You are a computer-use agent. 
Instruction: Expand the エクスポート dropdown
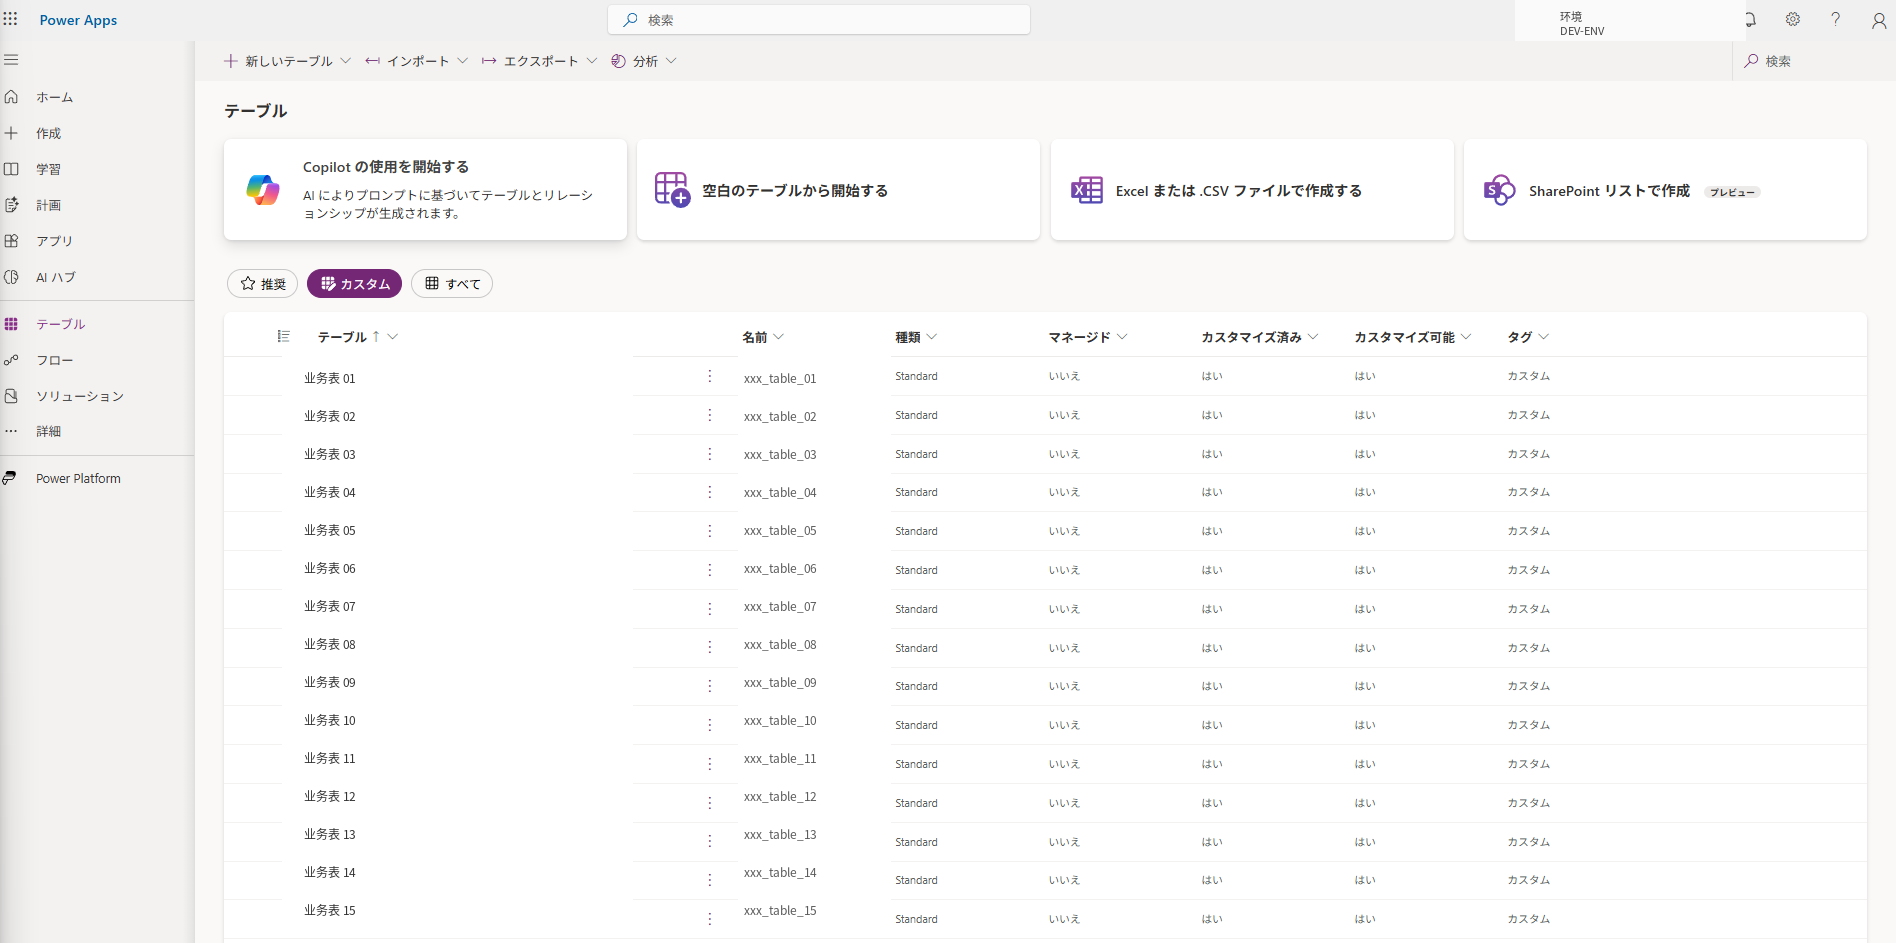pyautogui.click(x=591, y=61)
